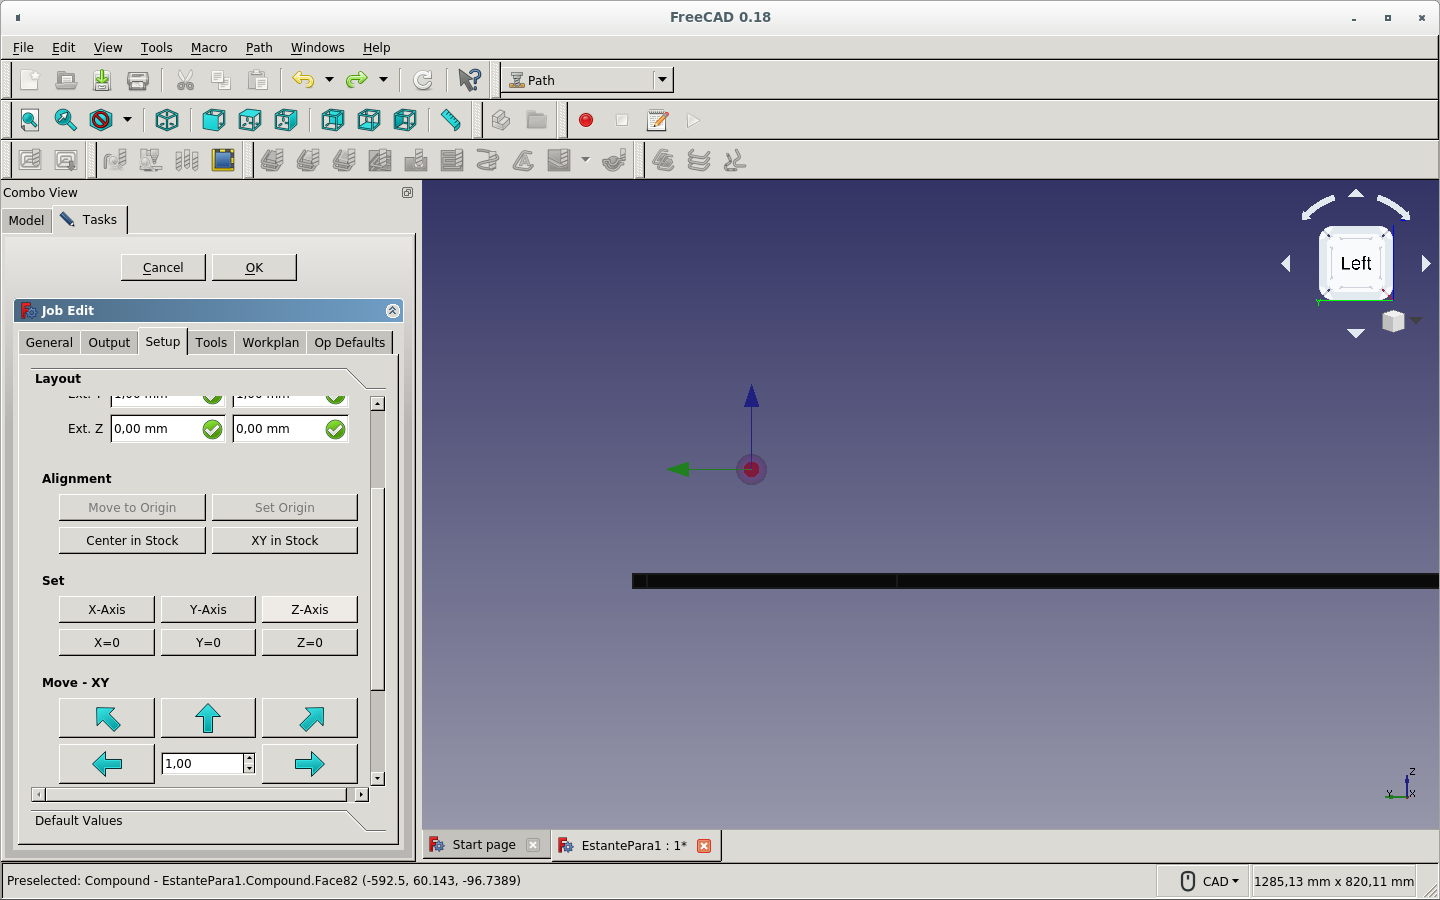Activate the What's This help cursor
This screenshot has width=1440, height=900.
click(469, 80)
